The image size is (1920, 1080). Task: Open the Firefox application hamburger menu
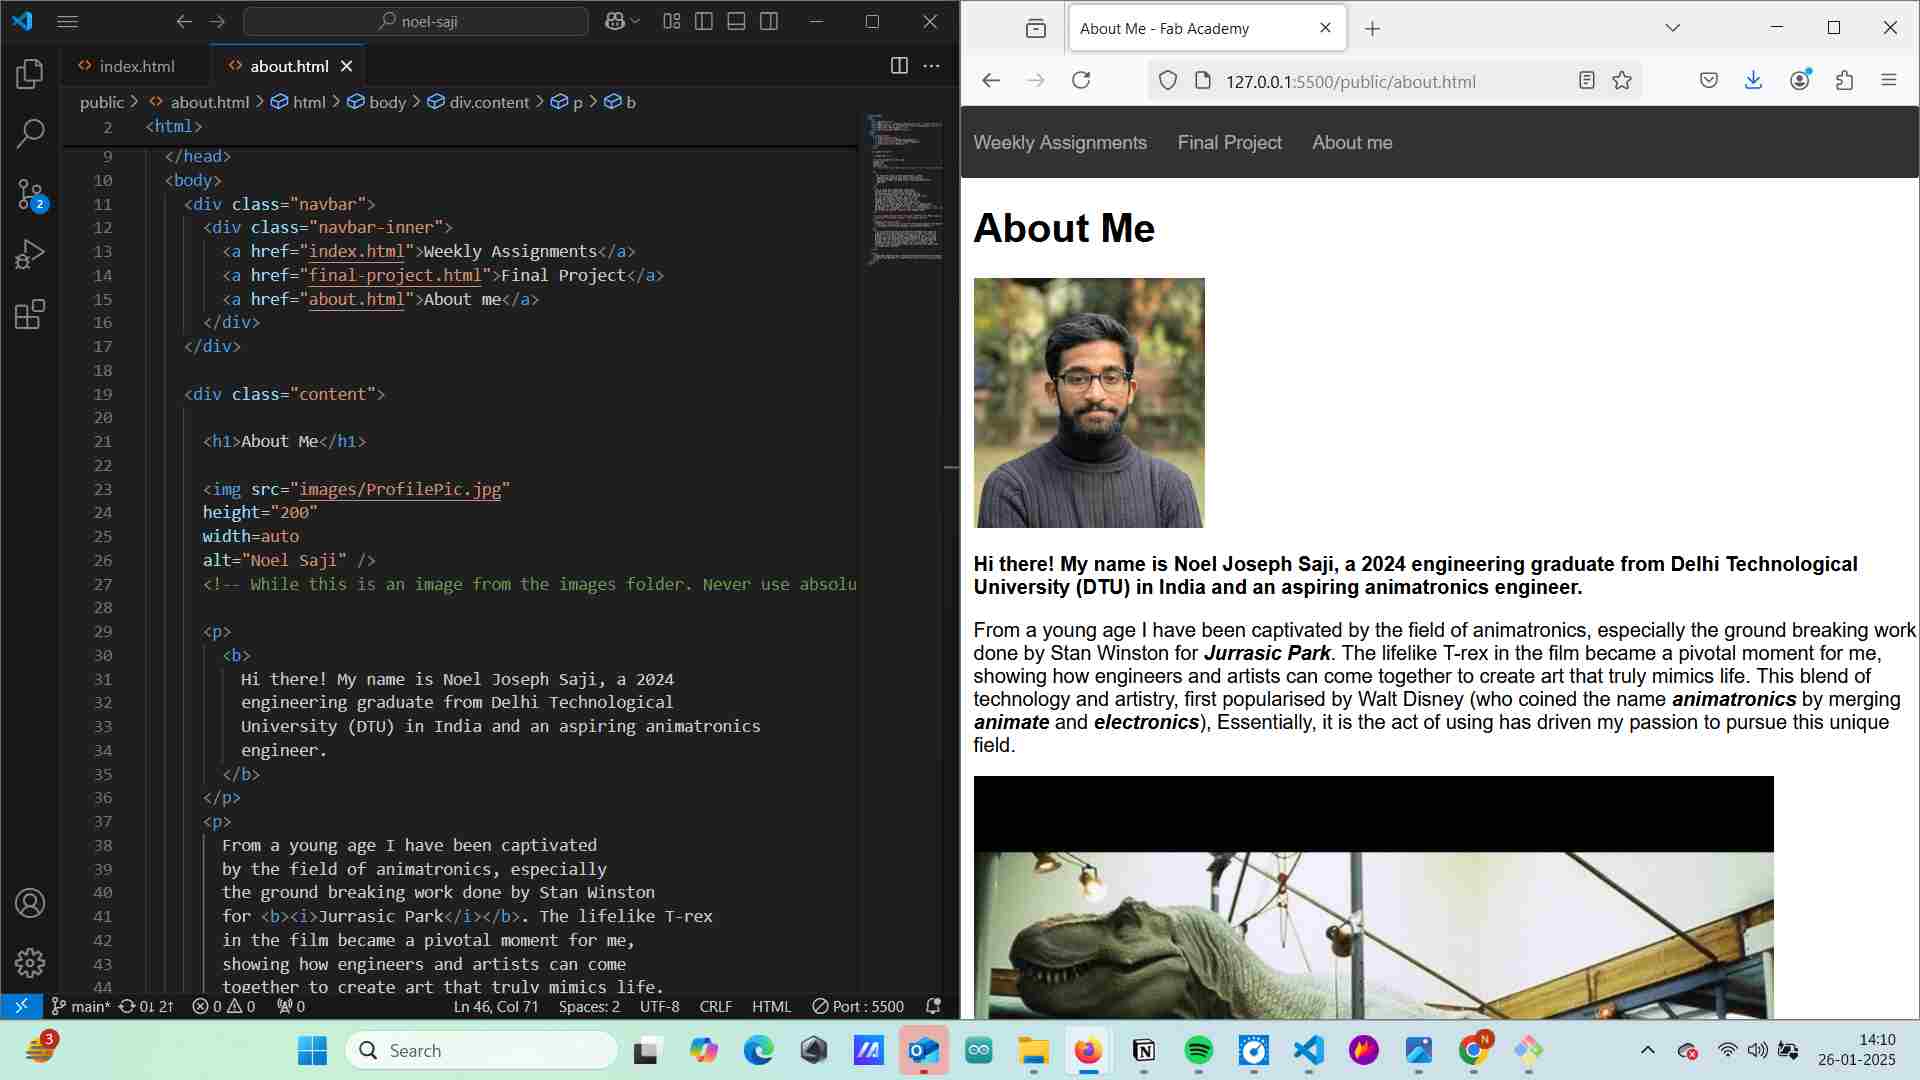click(x=1888, y=81)
